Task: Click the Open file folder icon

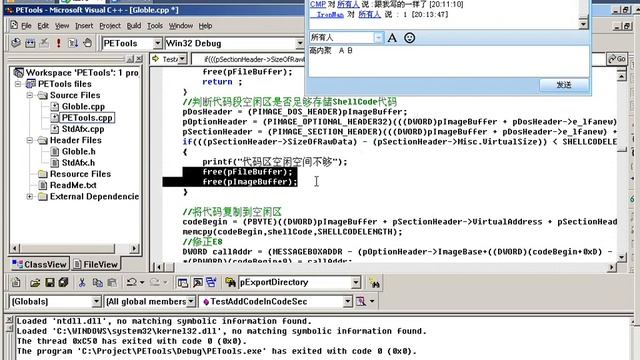Action: pyautogui.click(x=35, y=282)
